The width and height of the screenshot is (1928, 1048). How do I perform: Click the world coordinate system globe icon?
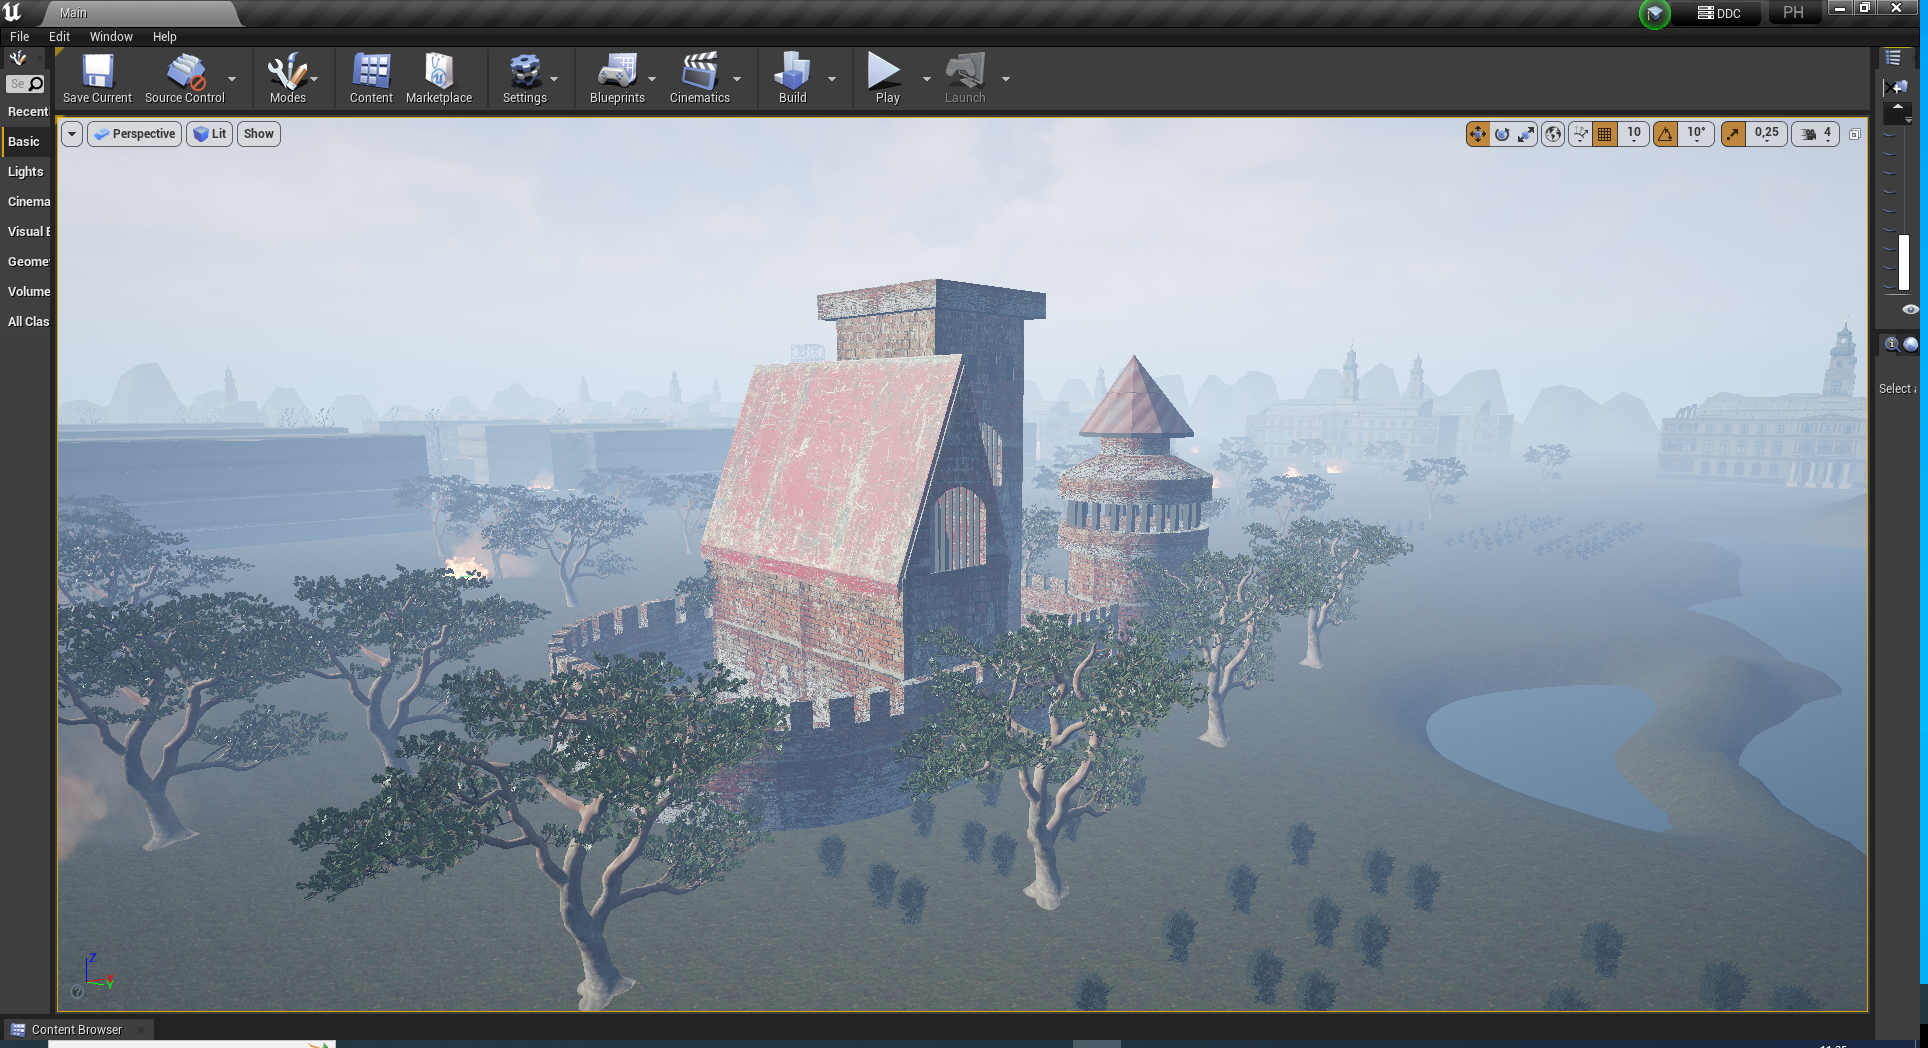click(x=1553, y=134)
